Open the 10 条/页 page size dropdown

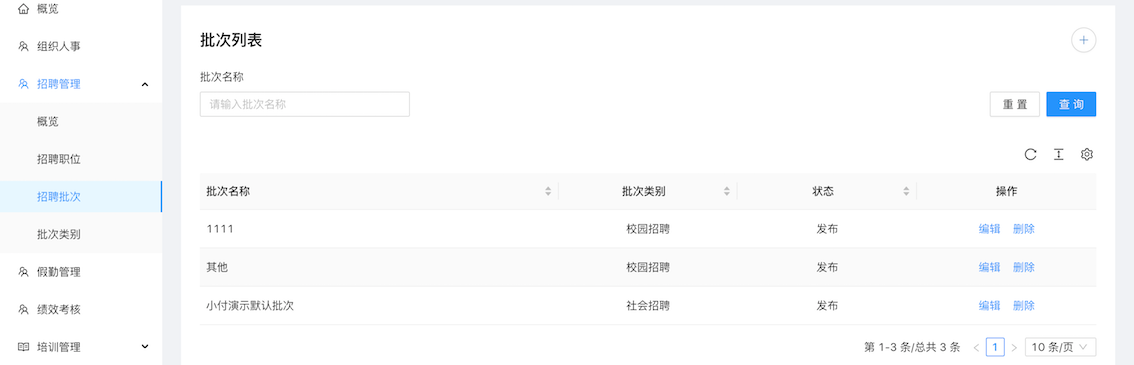point(1060,347)
